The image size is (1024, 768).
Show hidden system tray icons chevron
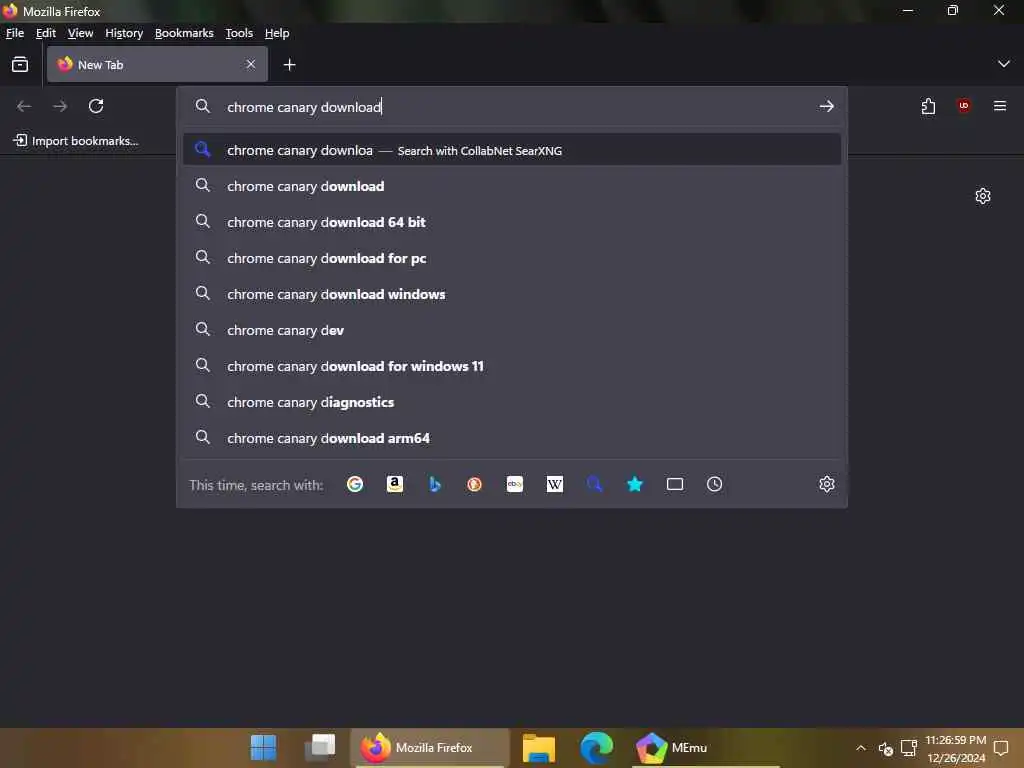861,748
